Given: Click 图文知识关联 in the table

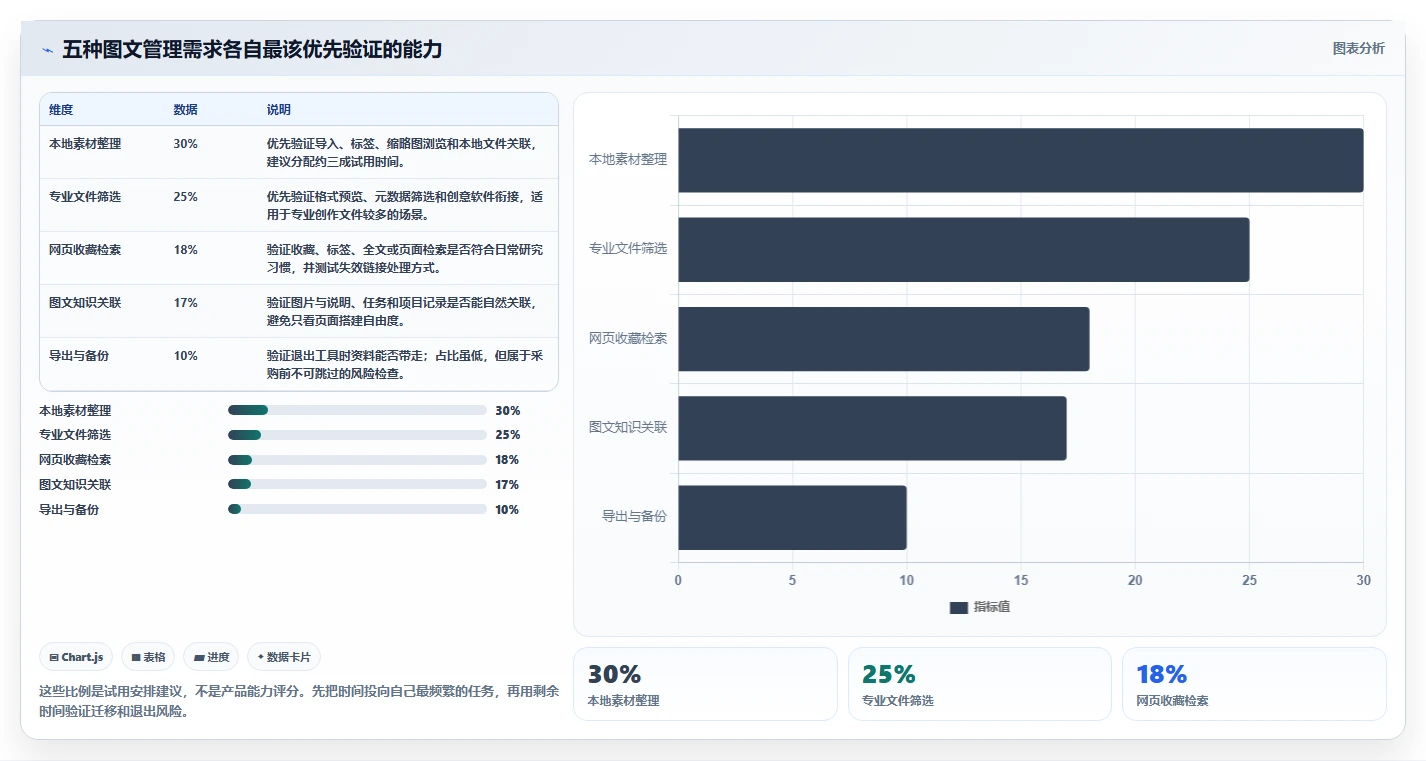Looking at the screenshot, I should click(x=85, y=303).
